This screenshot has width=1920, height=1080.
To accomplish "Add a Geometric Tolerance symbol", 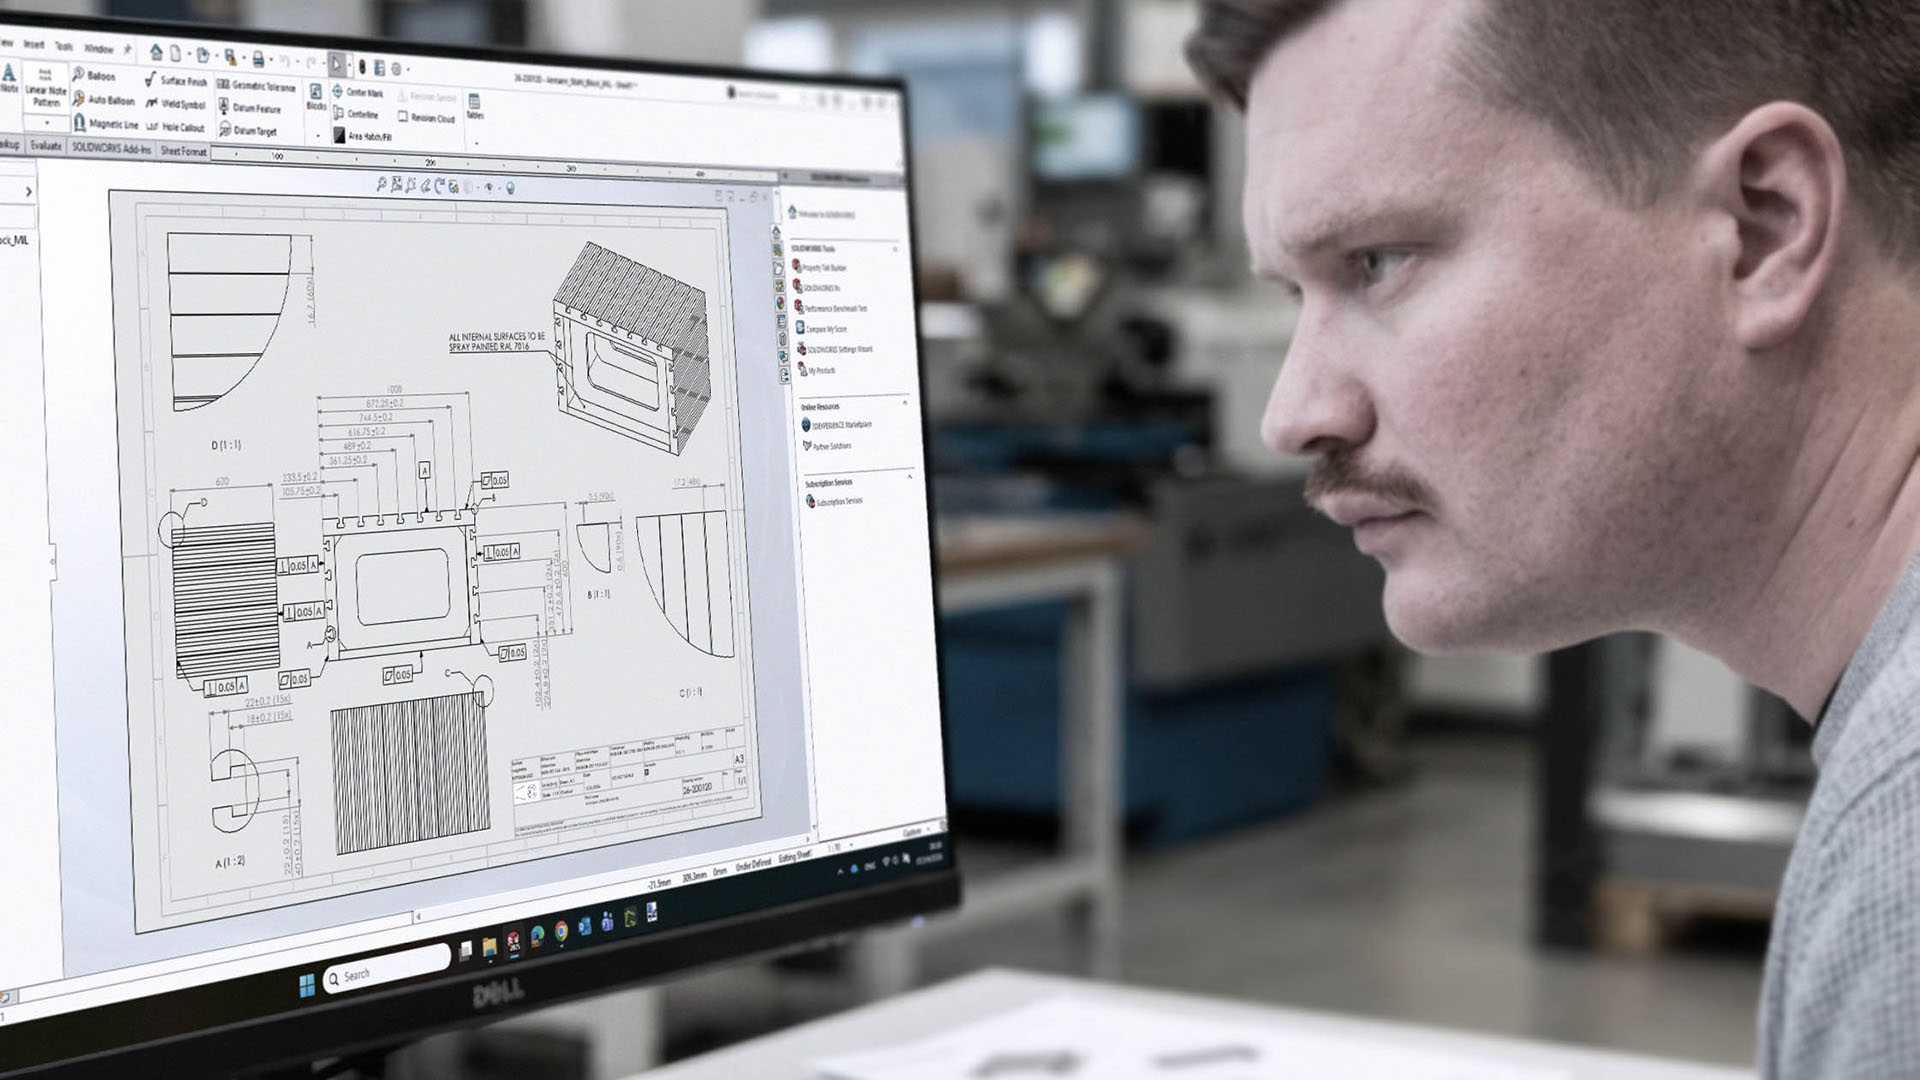I will coord(263,87).
